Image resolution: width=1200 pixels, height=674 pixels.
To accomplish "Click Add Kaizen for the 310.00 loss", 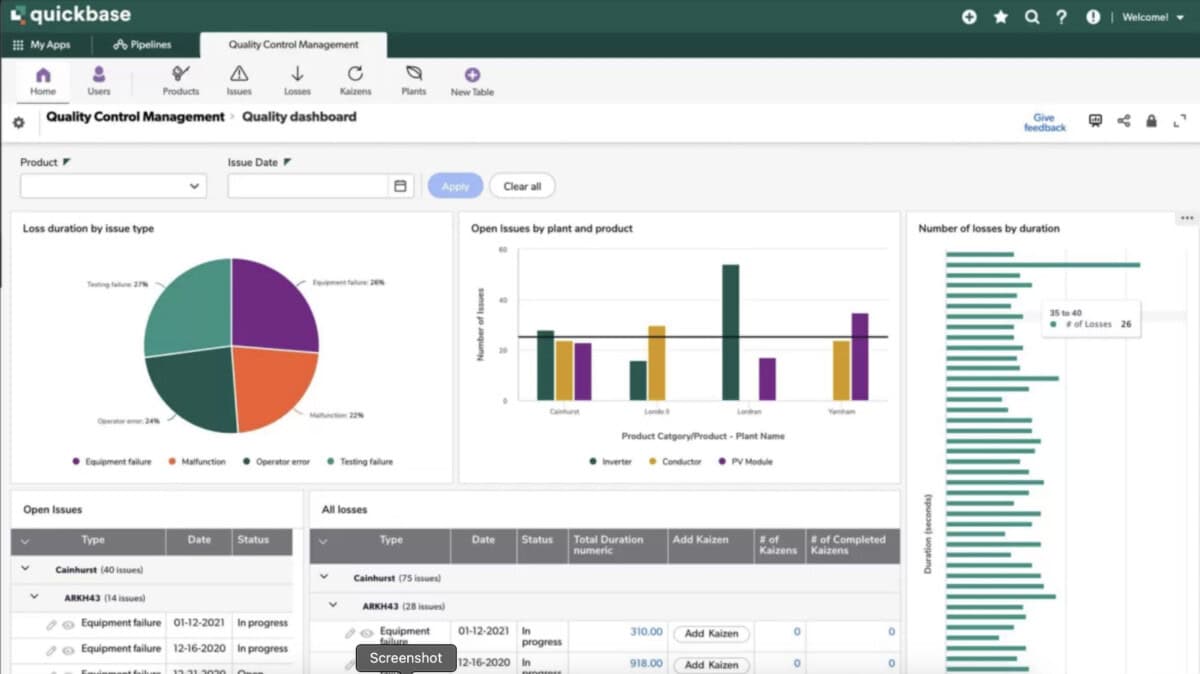I will (x=709, y=634).
